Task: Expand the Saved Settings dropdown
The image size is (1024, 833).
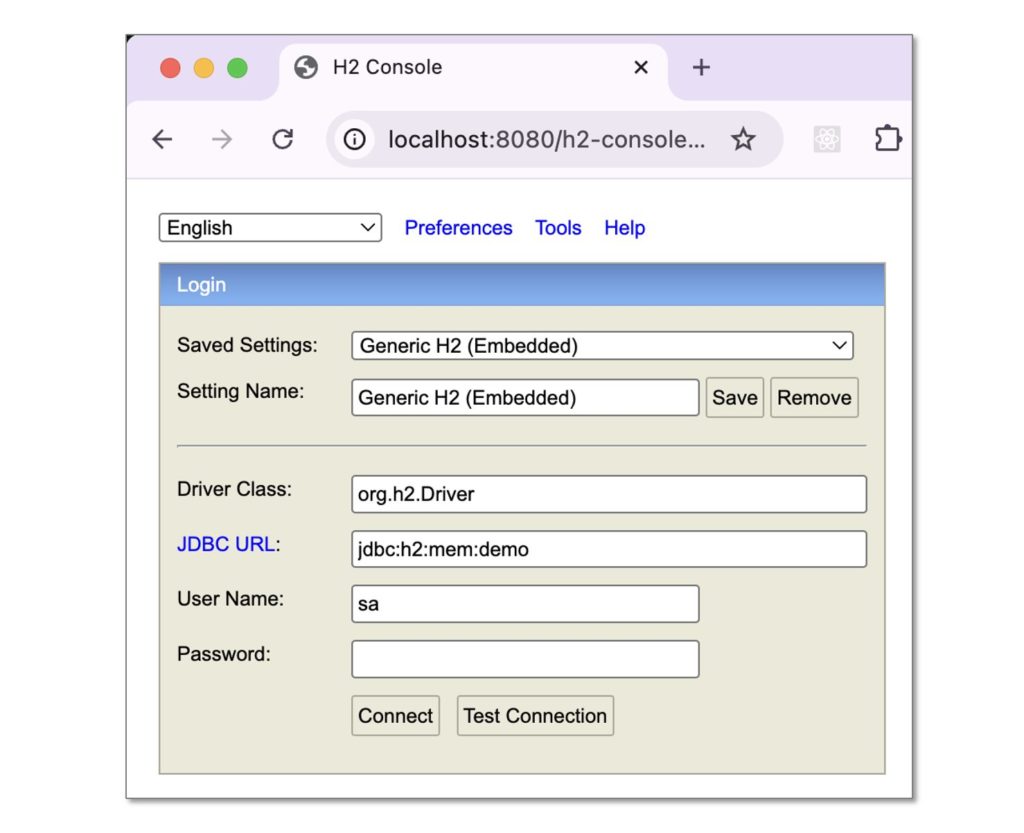Action: 602,346
